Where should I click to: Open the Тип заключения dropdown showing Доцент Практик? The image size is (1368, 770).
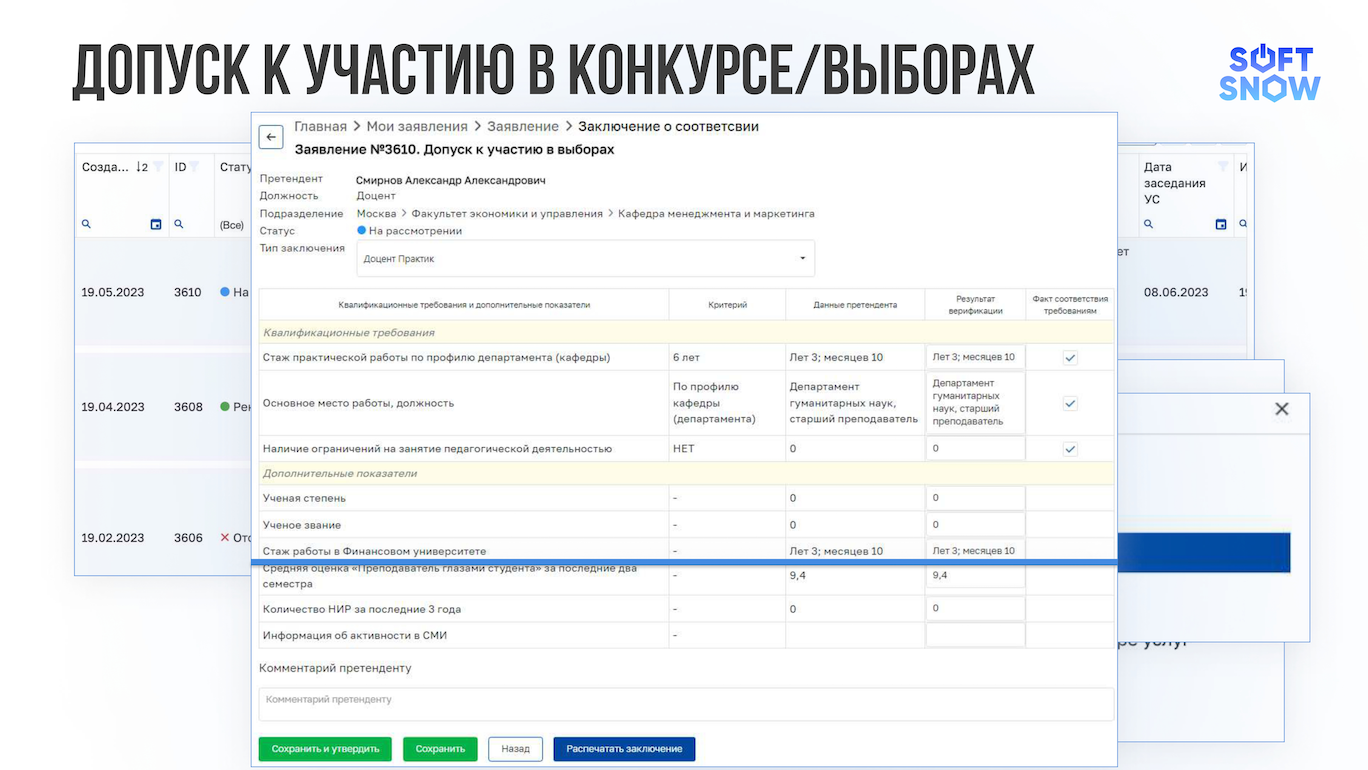pyautogui.click(x=585, y=259)
